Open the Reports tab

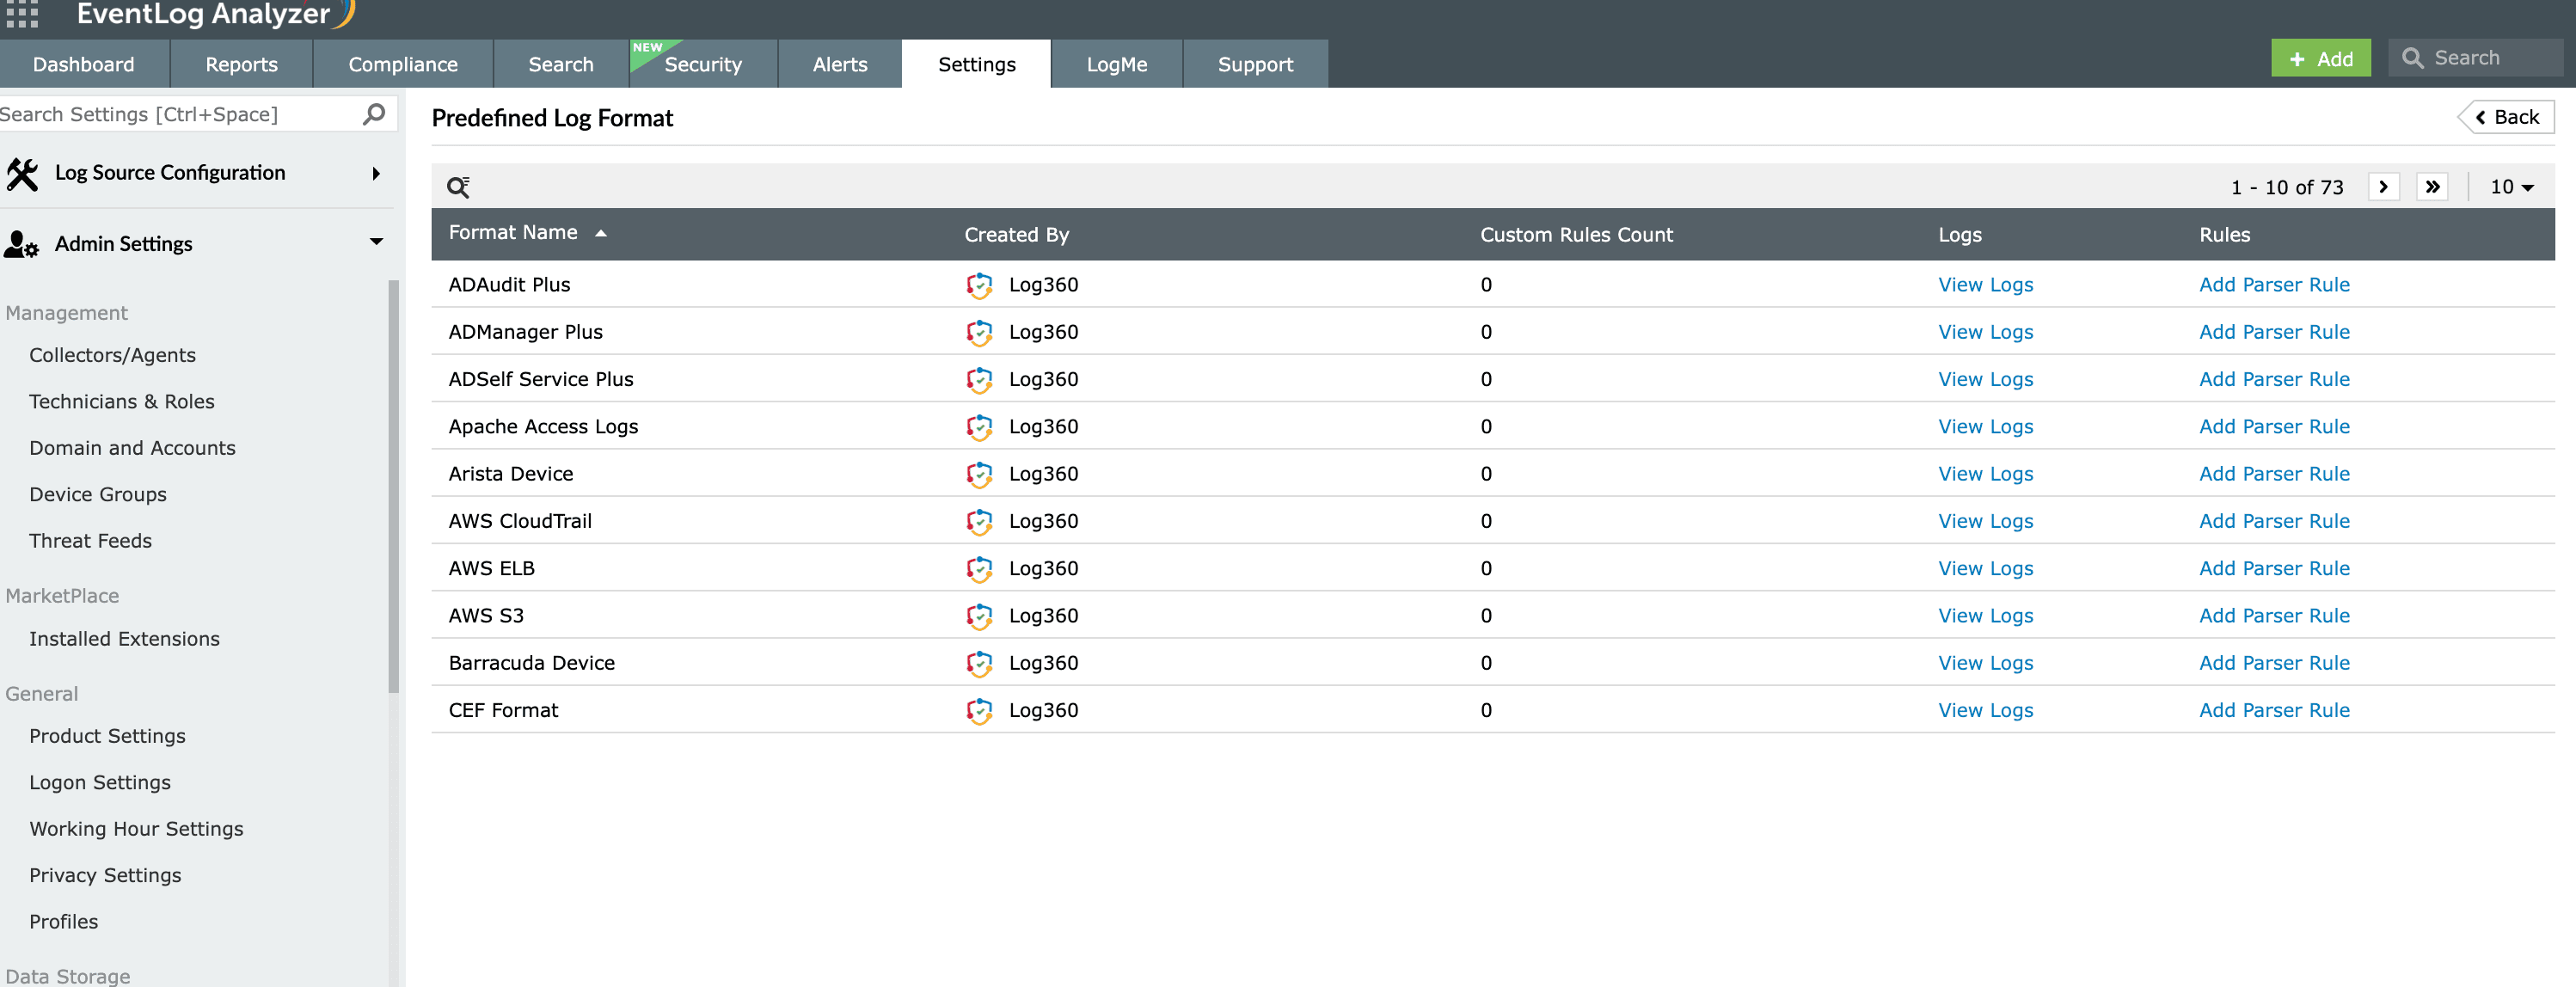242,64
